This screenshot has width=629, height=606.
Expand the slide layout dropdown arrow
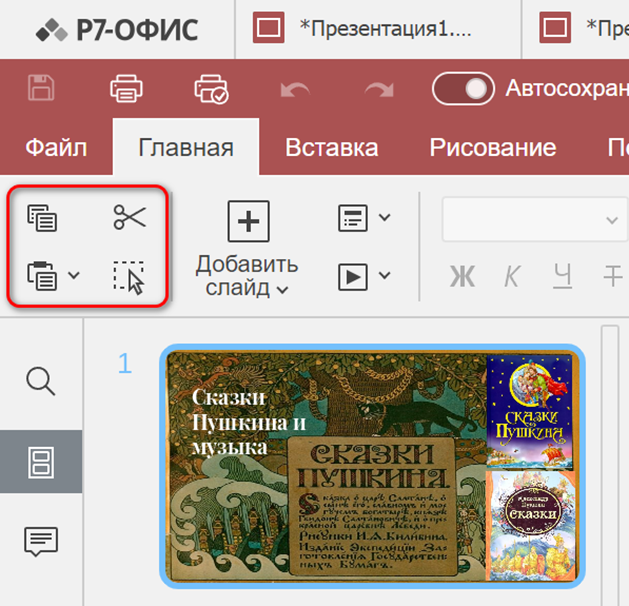[384, 217]
